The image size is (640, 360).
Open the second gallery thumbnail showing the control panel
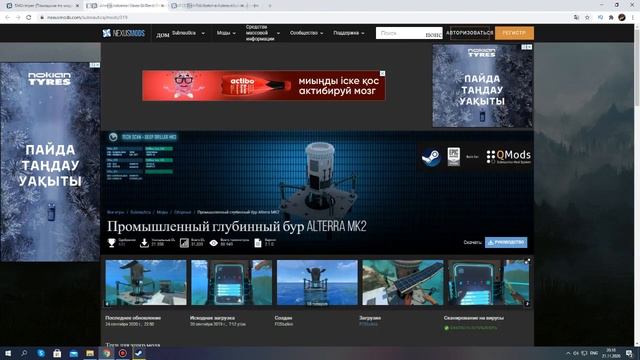coord(231,282)
